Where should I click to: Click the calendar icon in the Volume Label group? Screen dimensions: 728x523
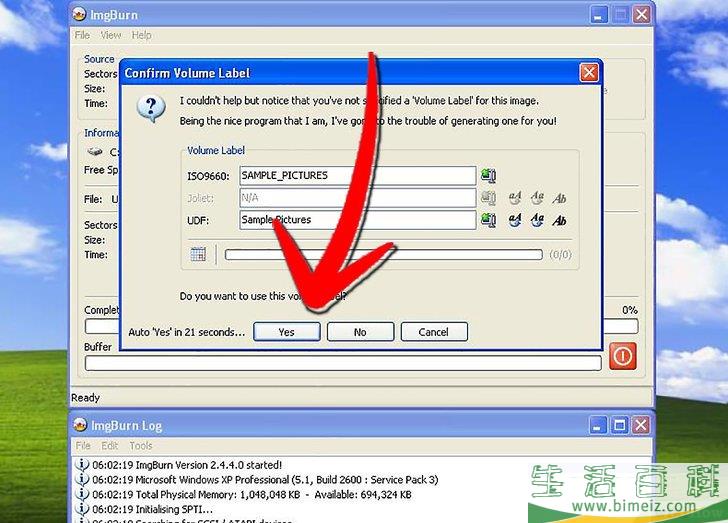tap(198, 254)
